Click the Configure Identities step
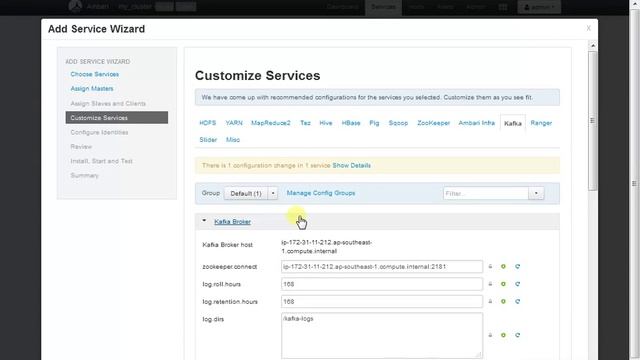This screenshot has height=360, width=640. 99,132
